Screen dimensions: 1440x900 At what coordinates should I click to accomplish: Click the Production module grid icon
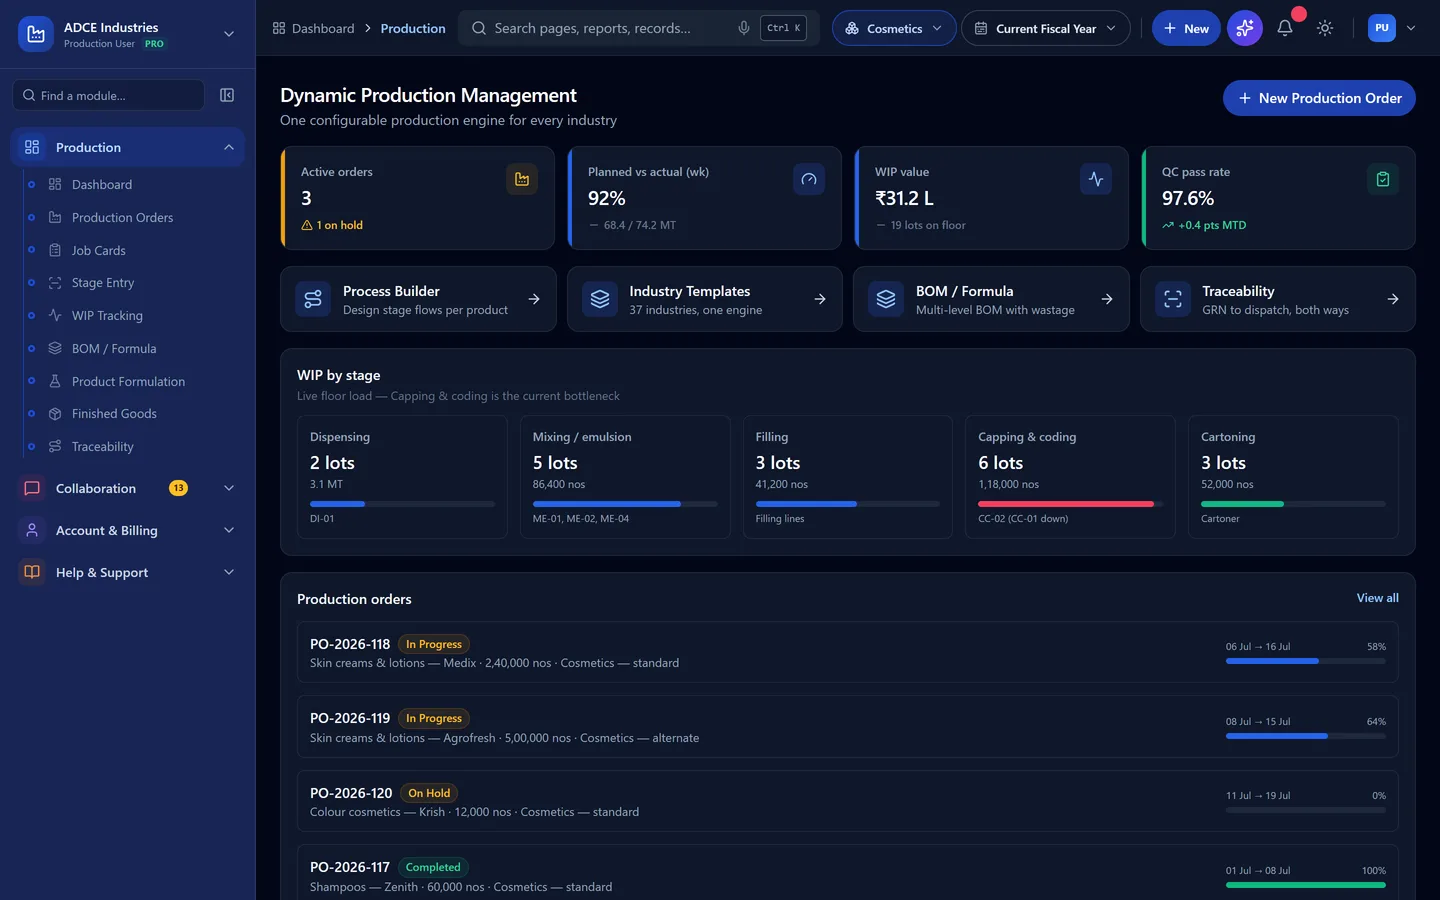32,147
